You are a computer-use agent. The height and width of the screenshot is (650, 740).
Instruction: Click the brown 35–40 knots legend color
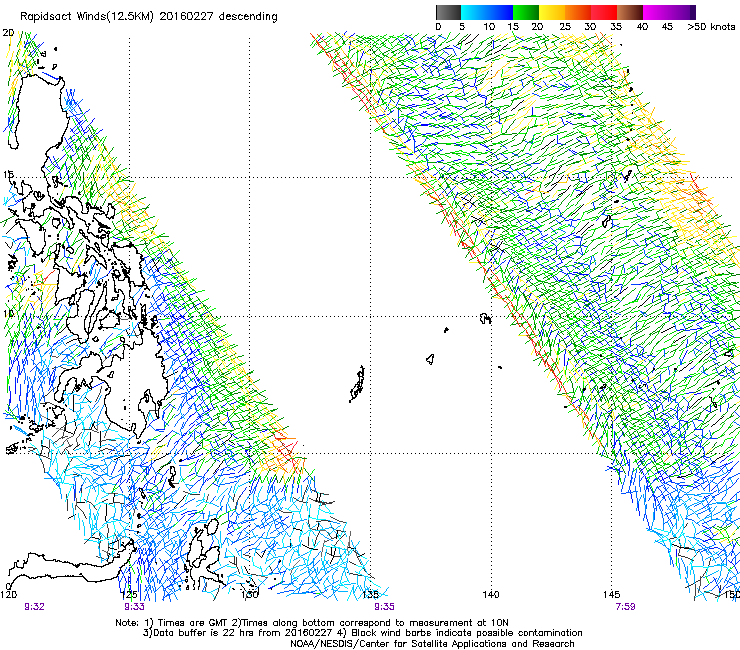(x=630, y=12)
